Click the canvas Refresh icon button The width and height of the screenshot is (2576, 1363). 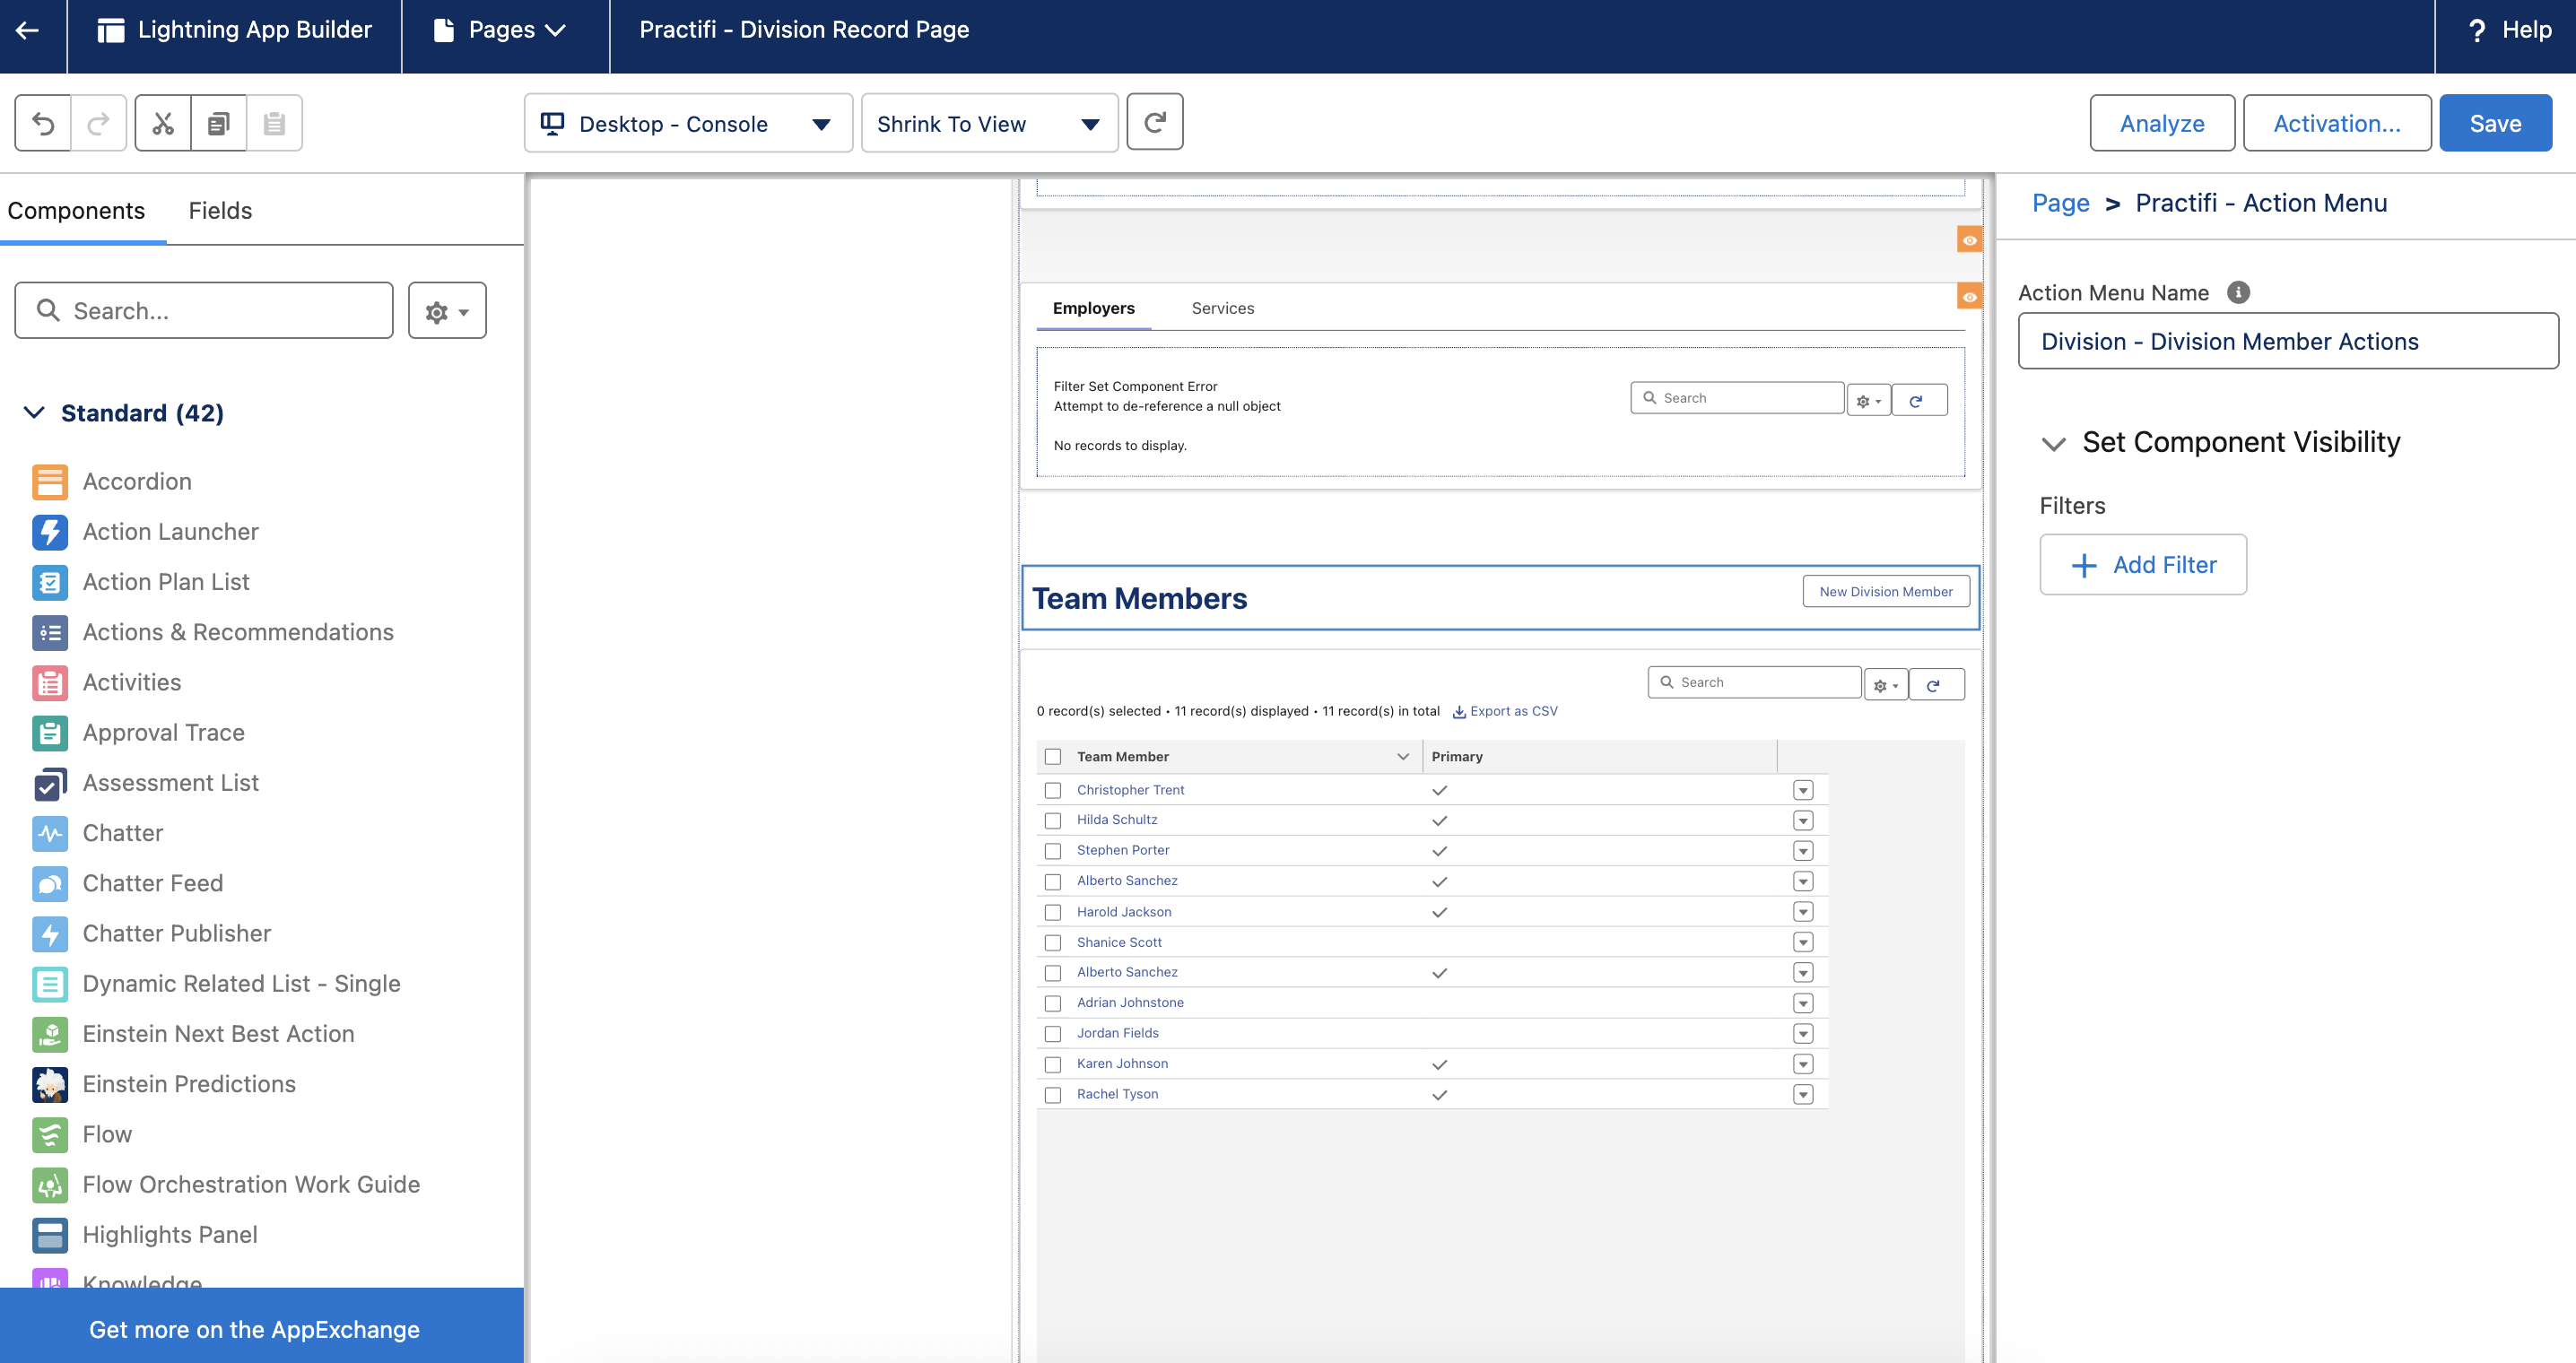[x=1154, y=122]
